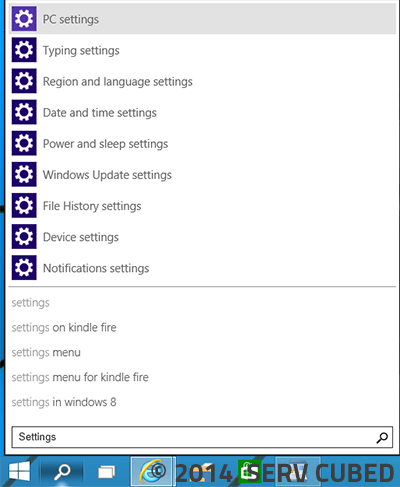
Task: Select the gear icon beside Region and language
Action: (x=24, y=81)
